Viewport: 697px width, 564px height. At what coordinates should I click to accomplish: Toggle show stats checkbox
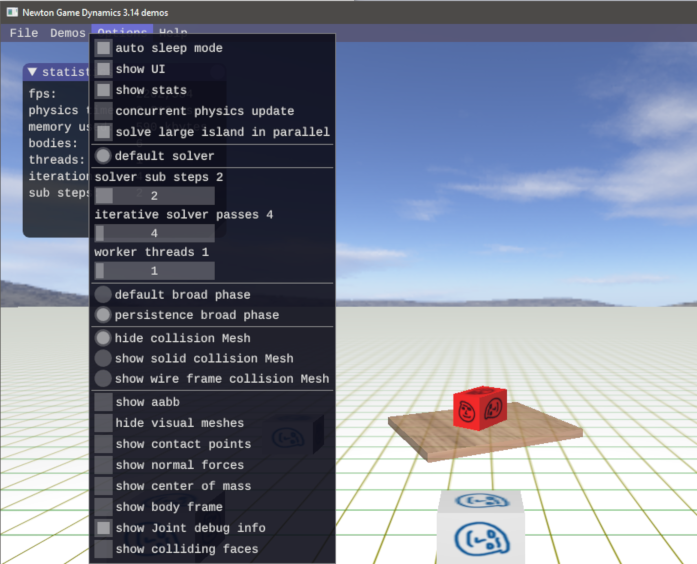point(104,90)
